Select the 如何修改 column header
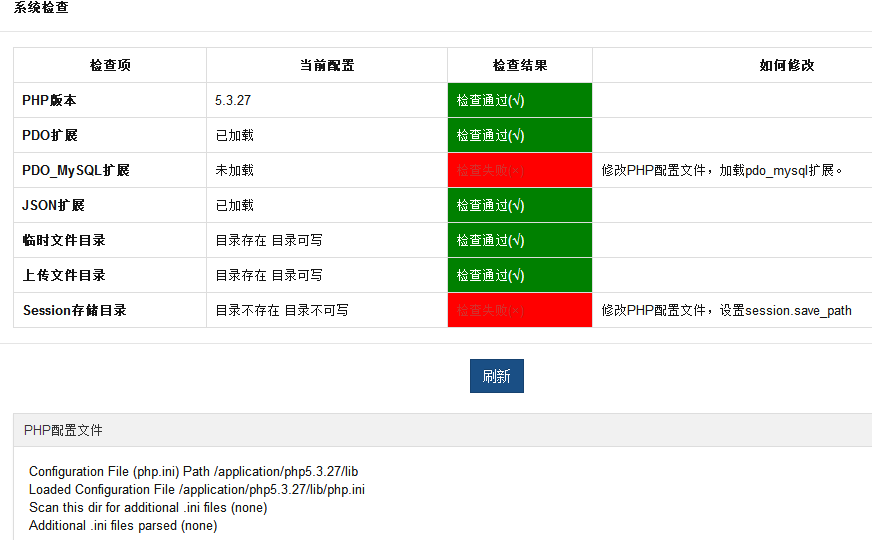Viewport: 872px width, 540px height. pyautogui.click(x=787, y=66)
